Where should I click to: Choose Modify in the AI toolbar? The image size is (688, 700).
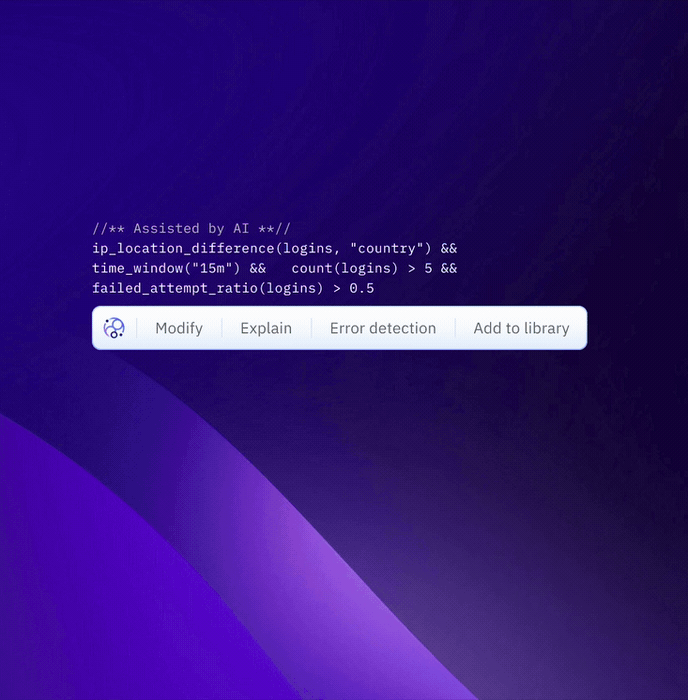[x=179, y=329]
